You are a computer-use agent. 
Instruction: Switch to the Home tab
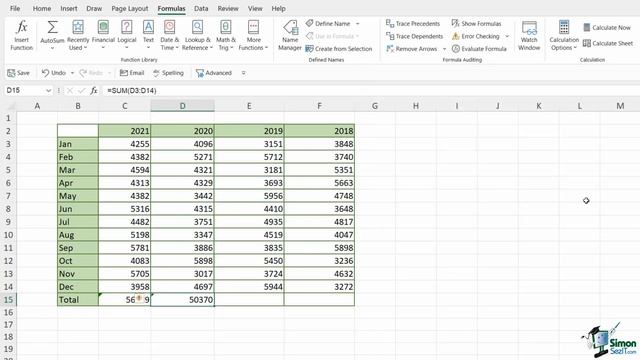point(42,9)
